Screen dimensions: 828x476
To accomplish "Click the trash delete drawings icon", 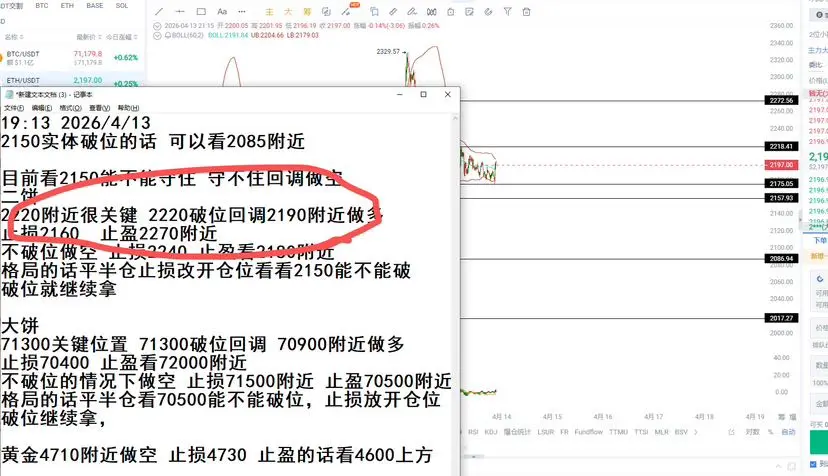I will pyautogui.click(x=526, y=12).
